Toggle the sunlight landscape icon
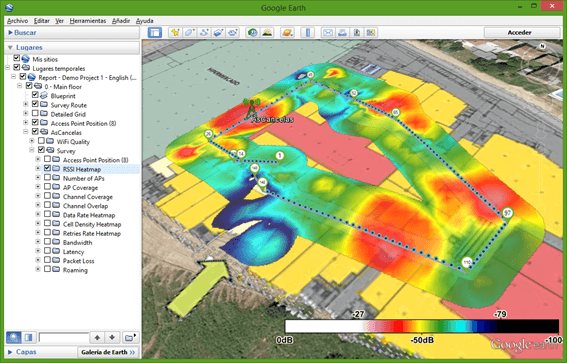The image size is (567, 363). pos(267,33)
